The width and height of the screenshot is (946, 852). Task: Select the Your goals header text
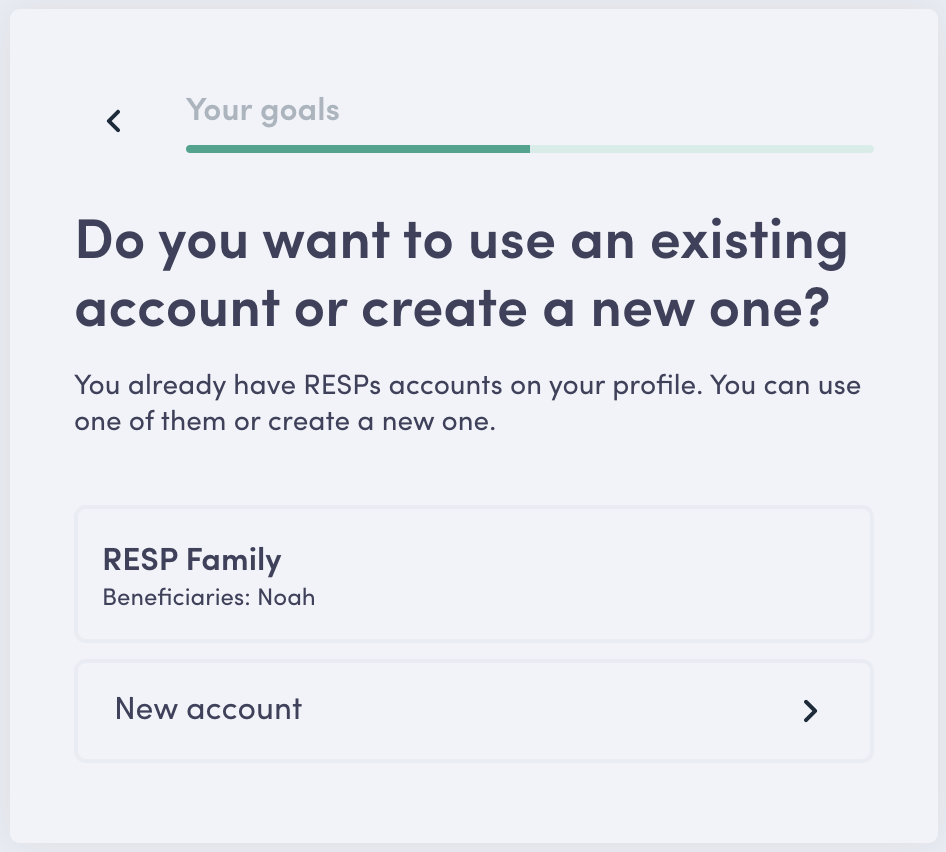(x=262, y=110)
